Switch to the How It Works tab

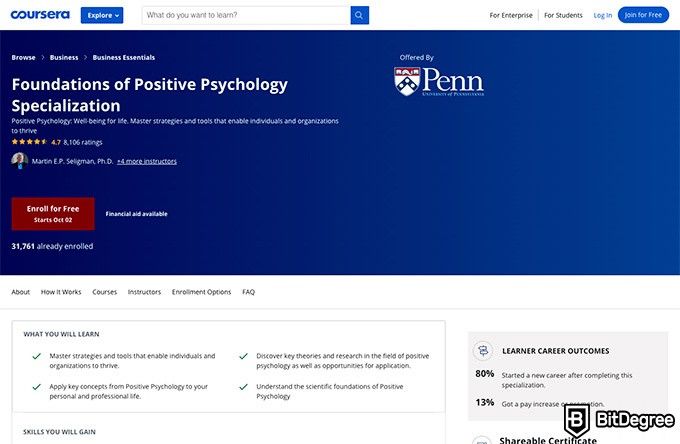pos(61,292)
